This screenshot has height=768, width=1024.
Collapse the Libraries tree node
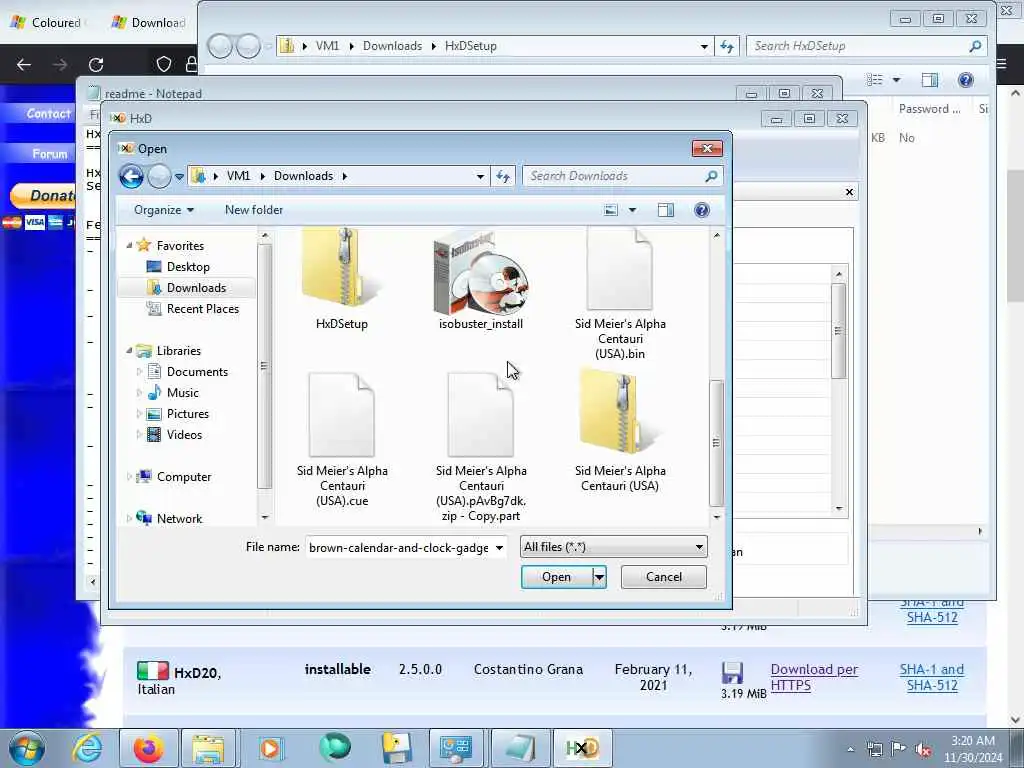click(x=129, y=351)
